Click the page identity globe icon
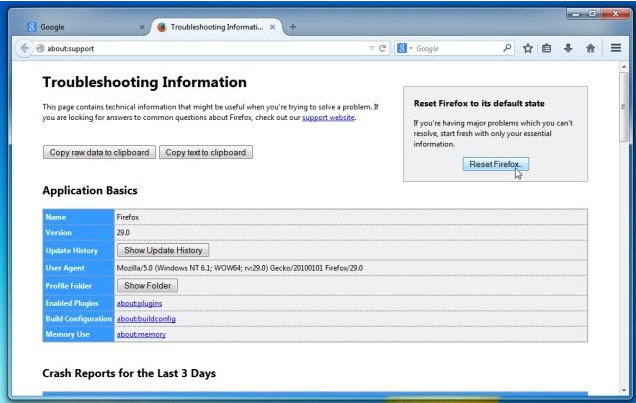636x403 pixels. coord(40,48)
